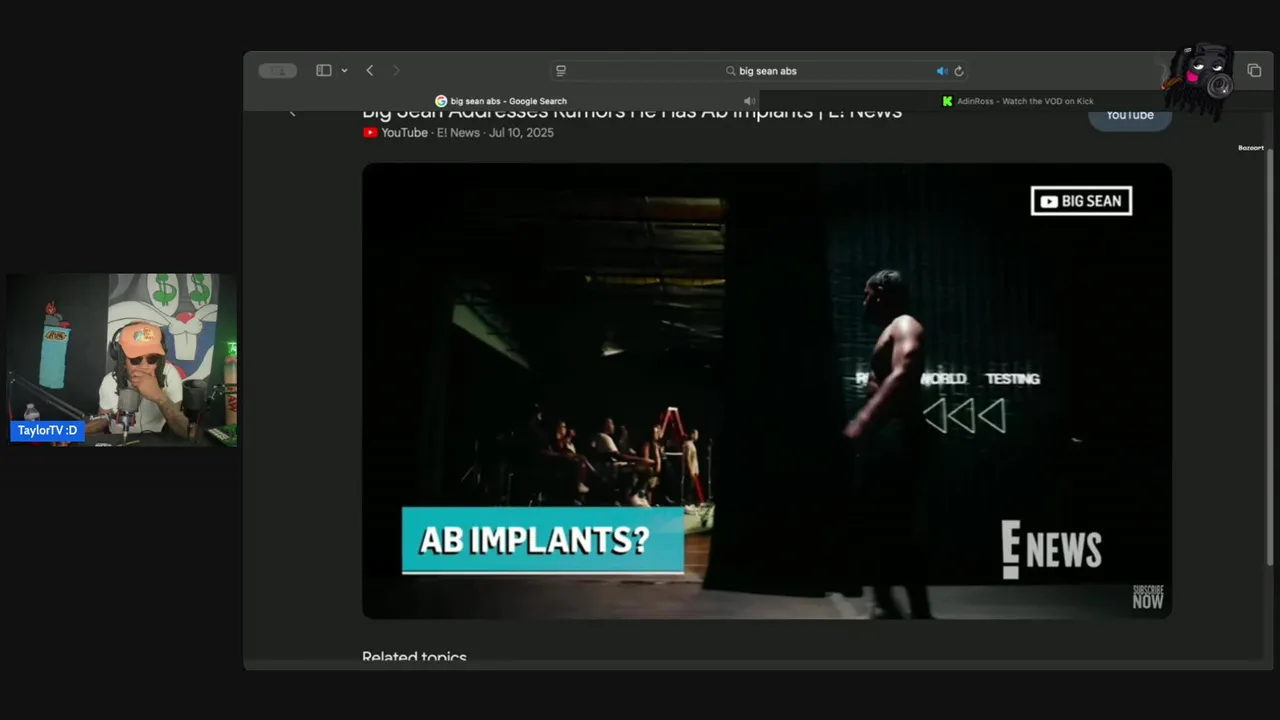Open the sidebar dropdown chevron
Viewport: 1280px width, 720px height.
click(344, 71)
